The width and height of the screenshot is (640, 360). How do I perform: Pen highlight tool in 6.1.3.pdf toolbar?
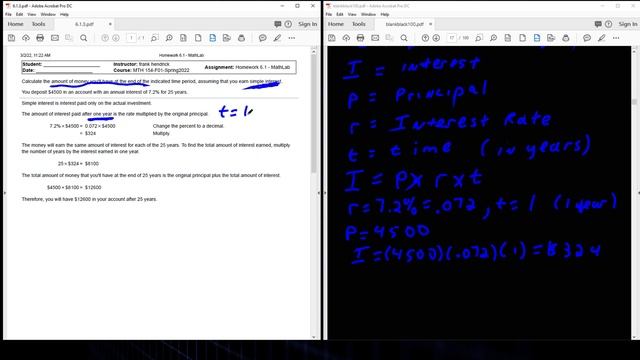point(277,38)
